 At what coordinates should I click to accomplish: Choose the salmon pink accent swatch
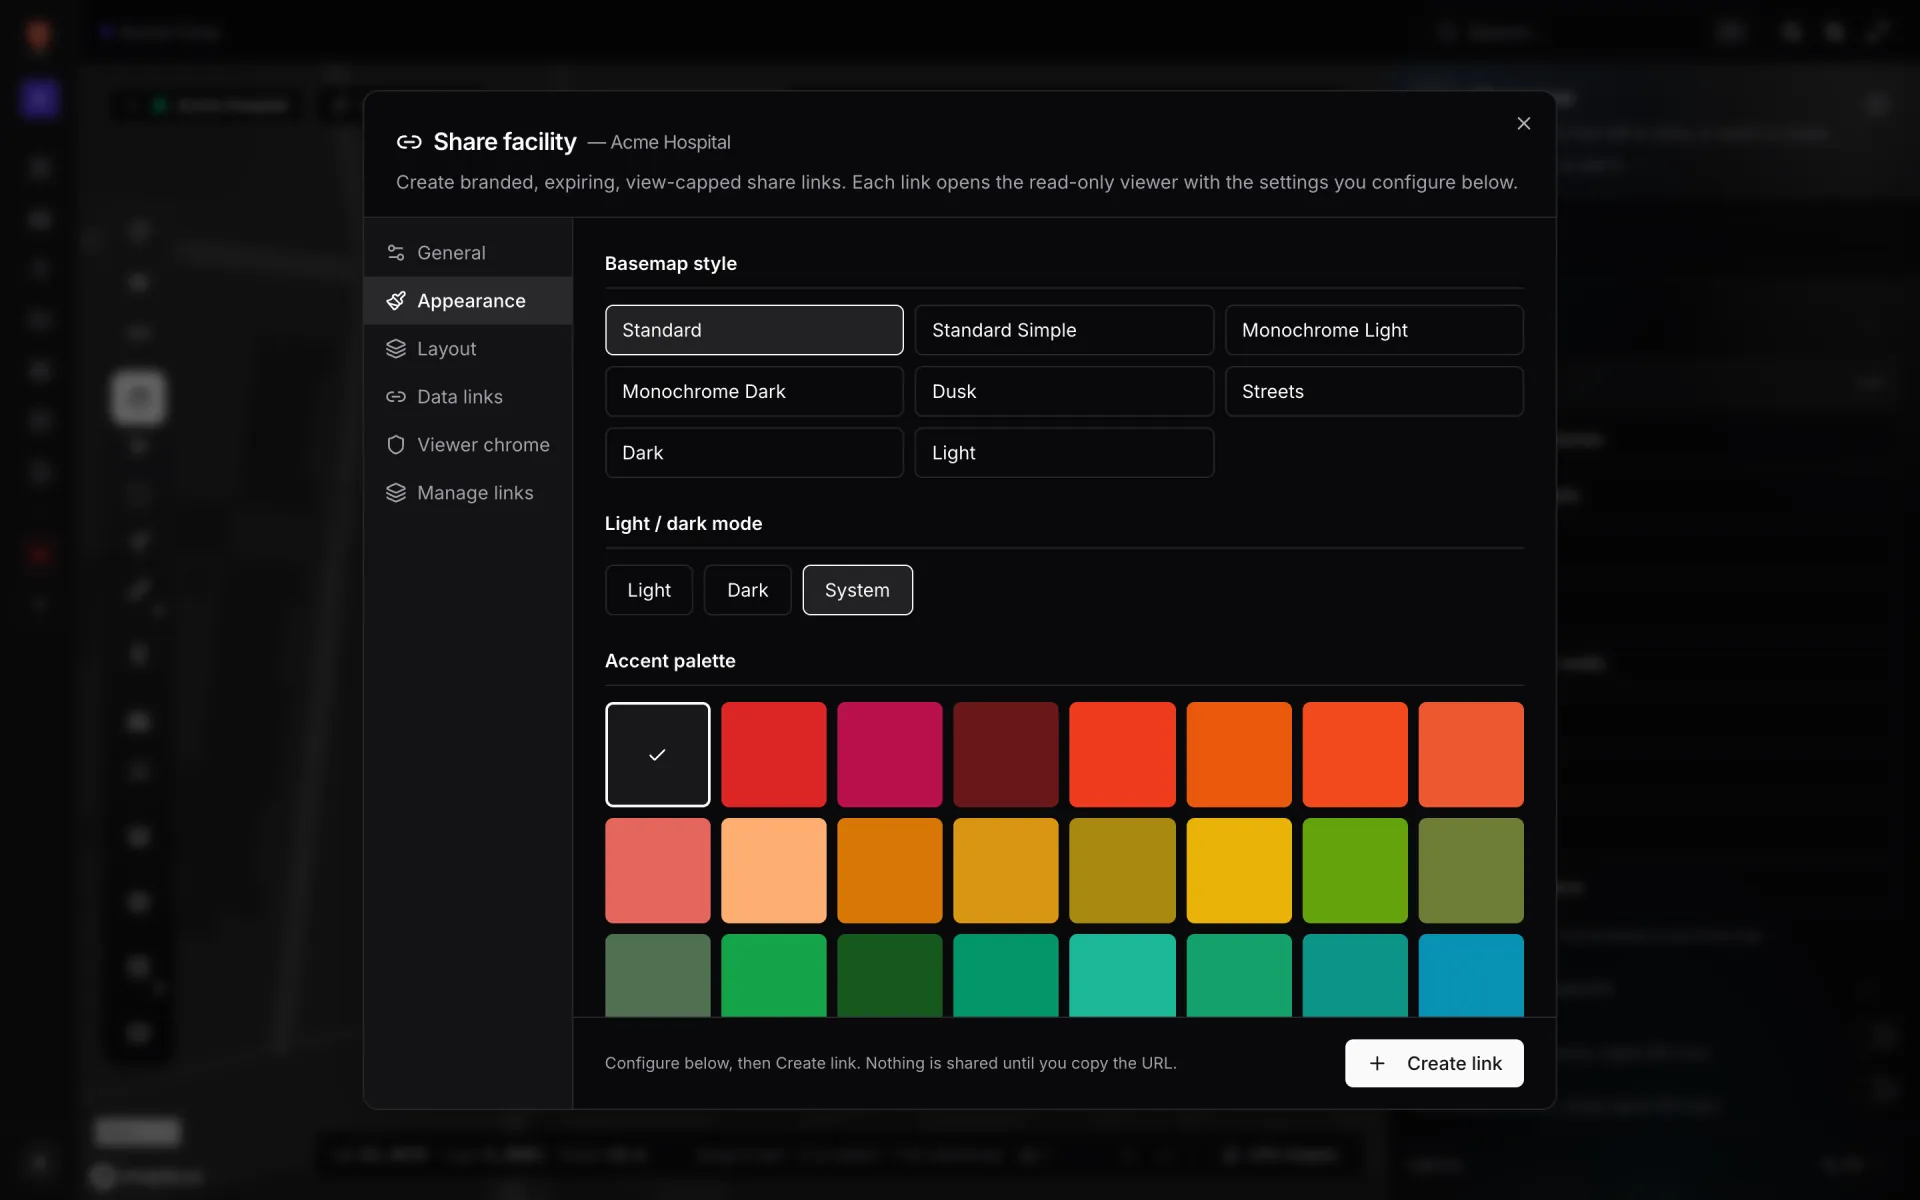coord(658,871)
